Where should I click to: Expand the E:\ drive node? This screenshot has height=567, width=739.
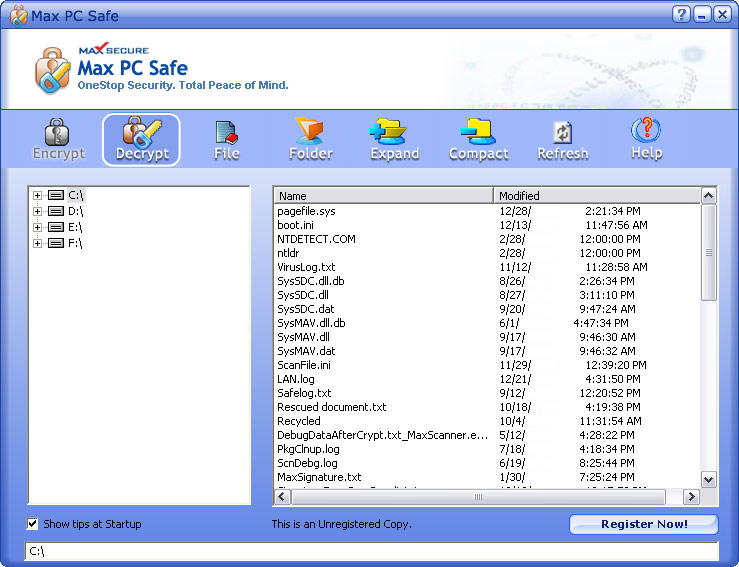coord(38,227)
